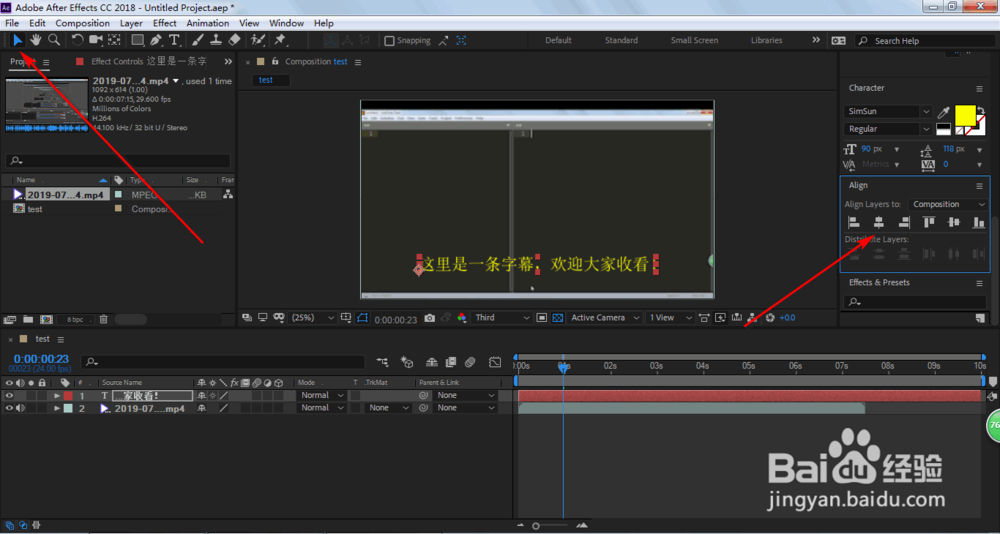Open the SimSun font family dropdown

click(x=888, y=111)
